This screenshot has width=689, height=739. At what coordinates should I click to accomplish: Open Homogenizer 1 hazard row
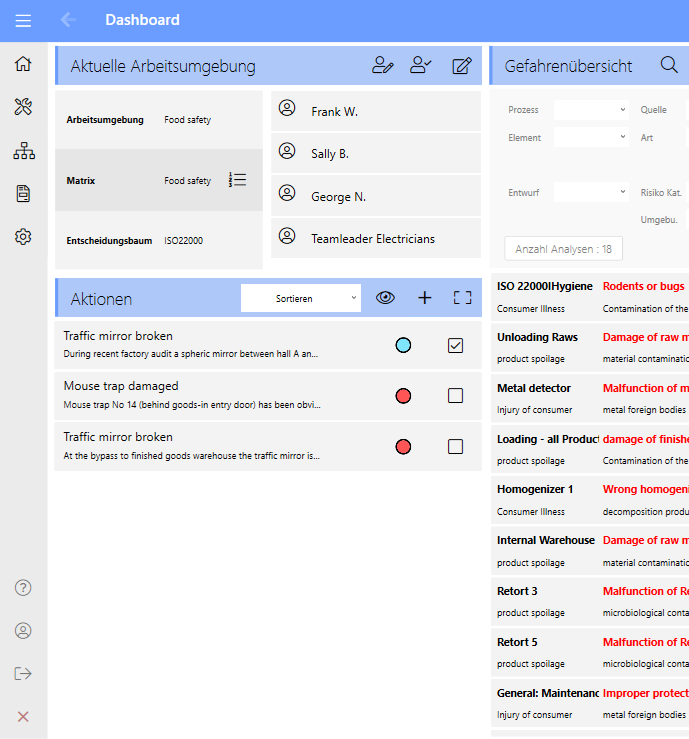[x=590, y=500]
